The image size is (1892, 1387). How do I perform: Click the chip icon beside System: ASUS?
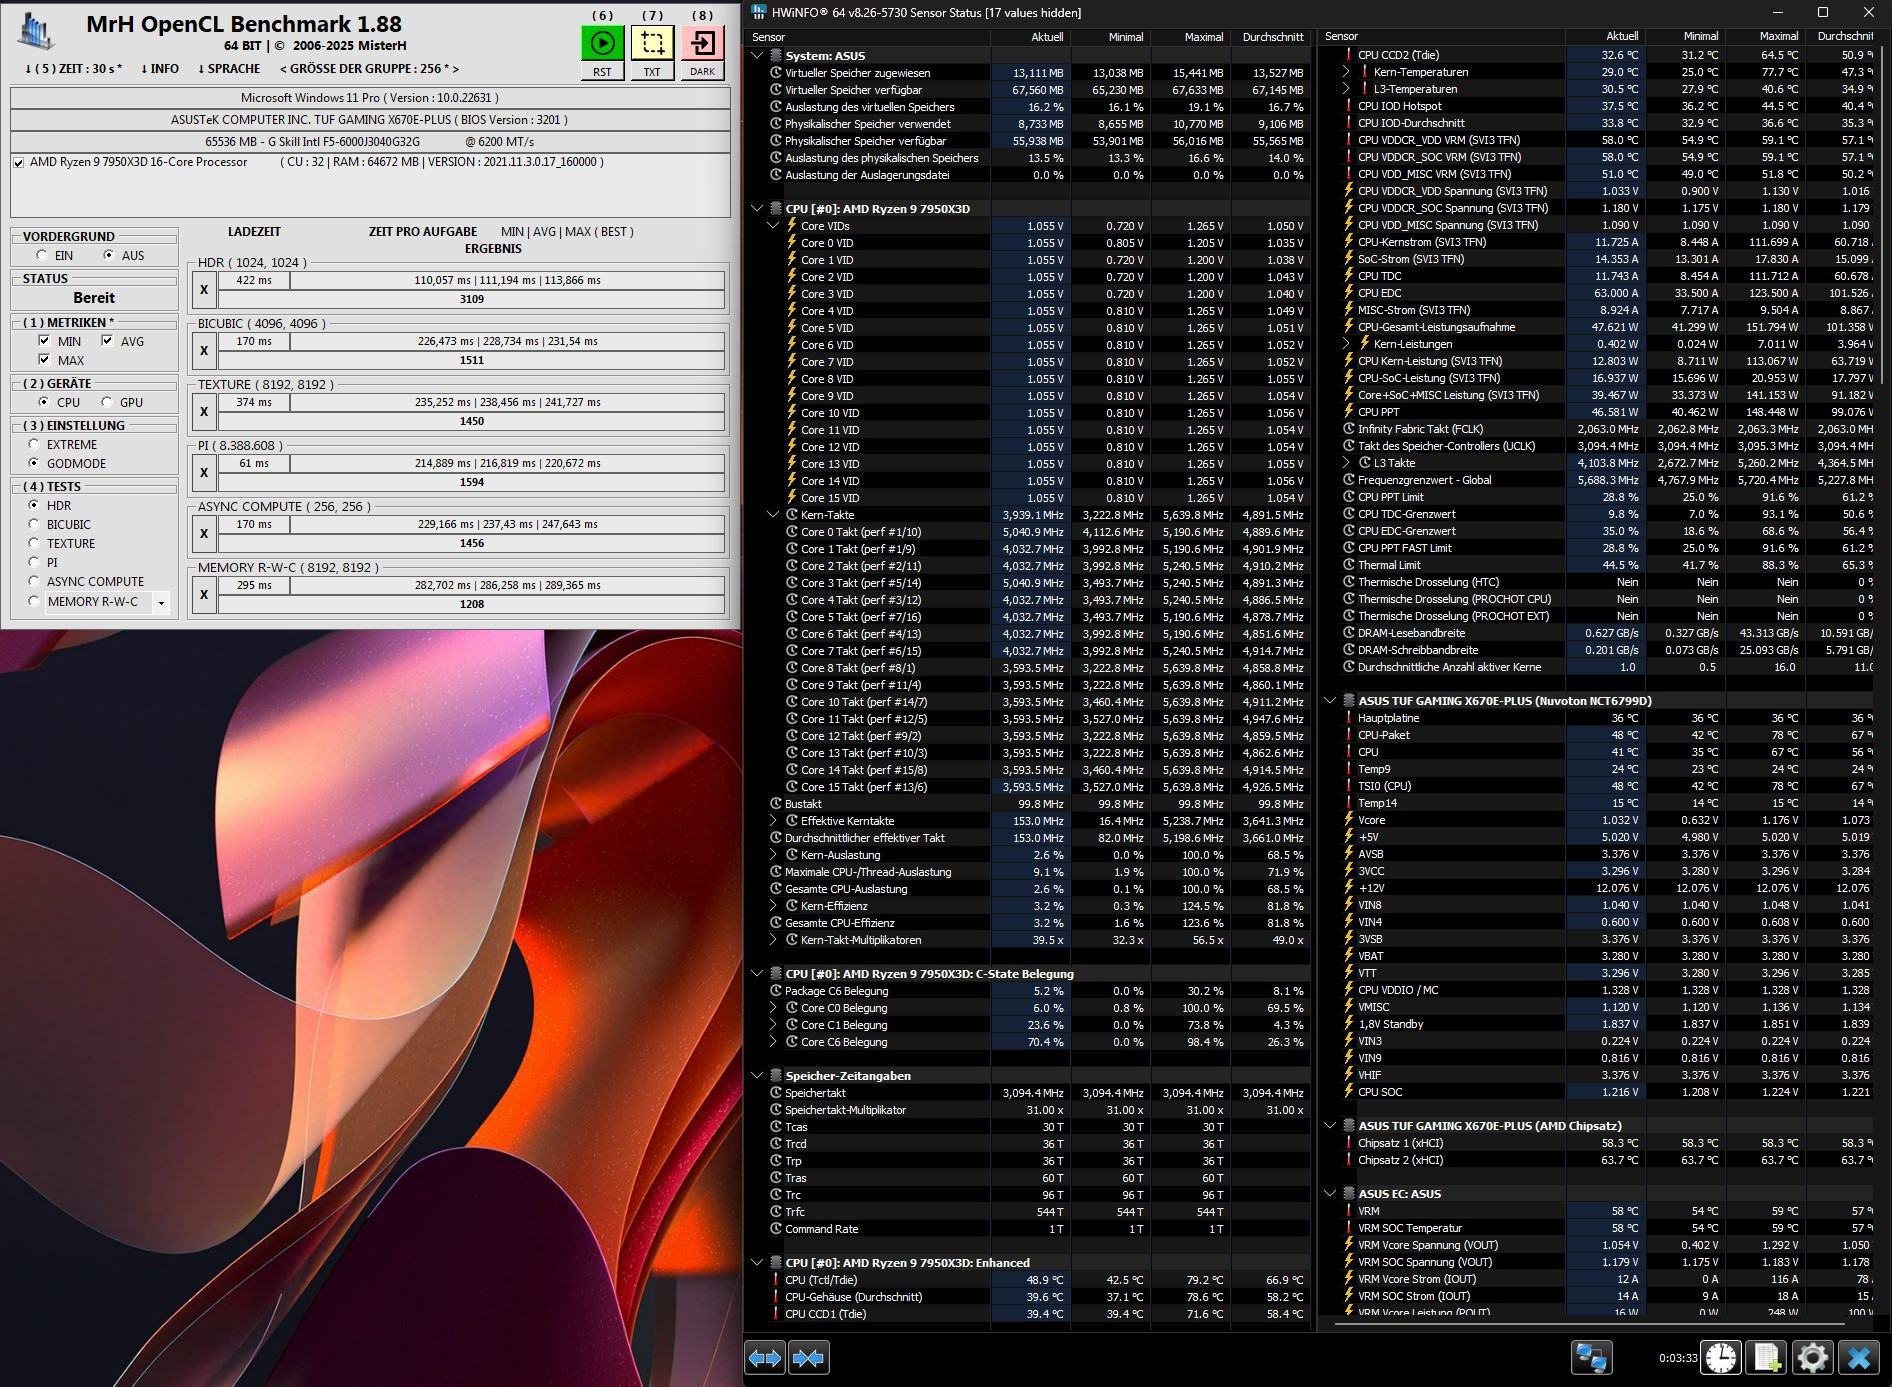776,56
